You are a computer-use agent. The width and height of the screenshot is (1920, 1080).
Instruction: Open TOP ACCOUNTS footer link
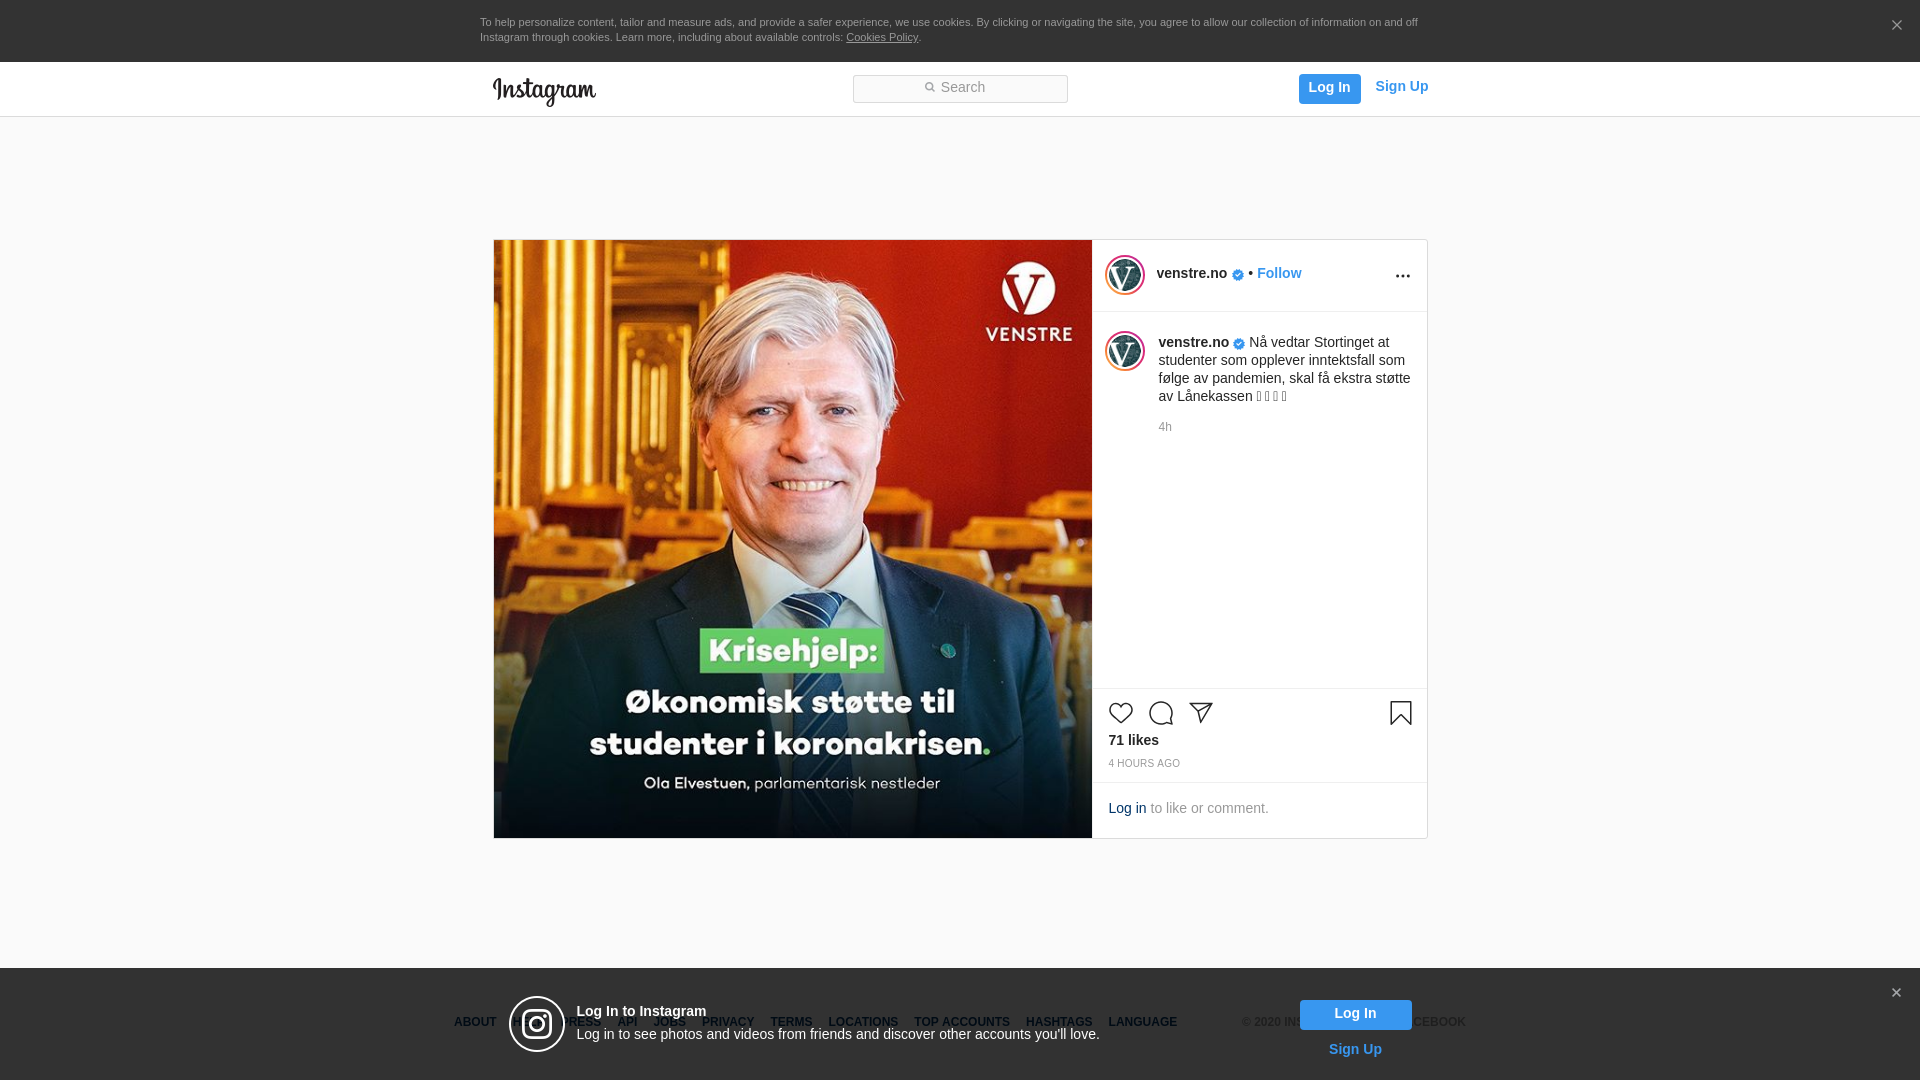962,1022
